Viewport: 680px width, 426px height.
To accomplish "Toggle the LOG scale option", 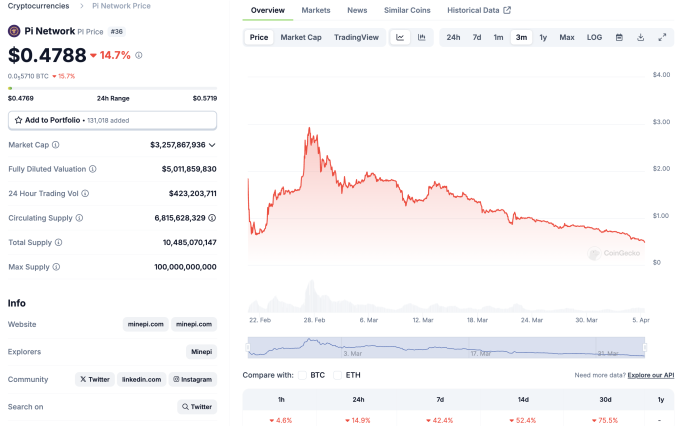I will point(595,37).
